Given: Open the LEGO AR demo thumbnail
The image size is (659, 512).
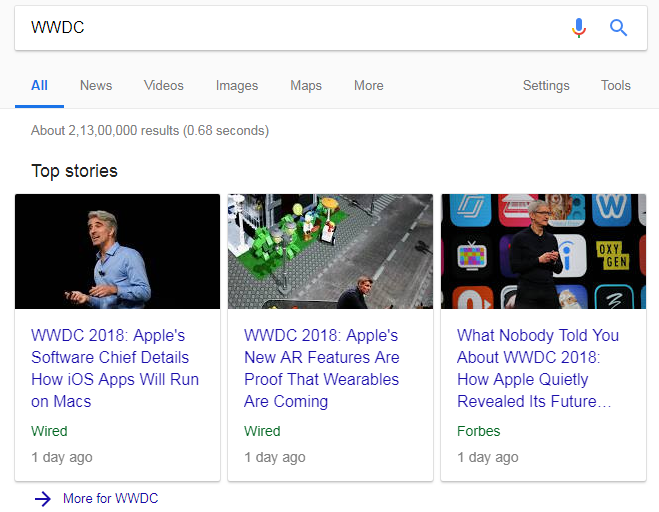Looking at the screenshot, I should click(x=330, y=251).
